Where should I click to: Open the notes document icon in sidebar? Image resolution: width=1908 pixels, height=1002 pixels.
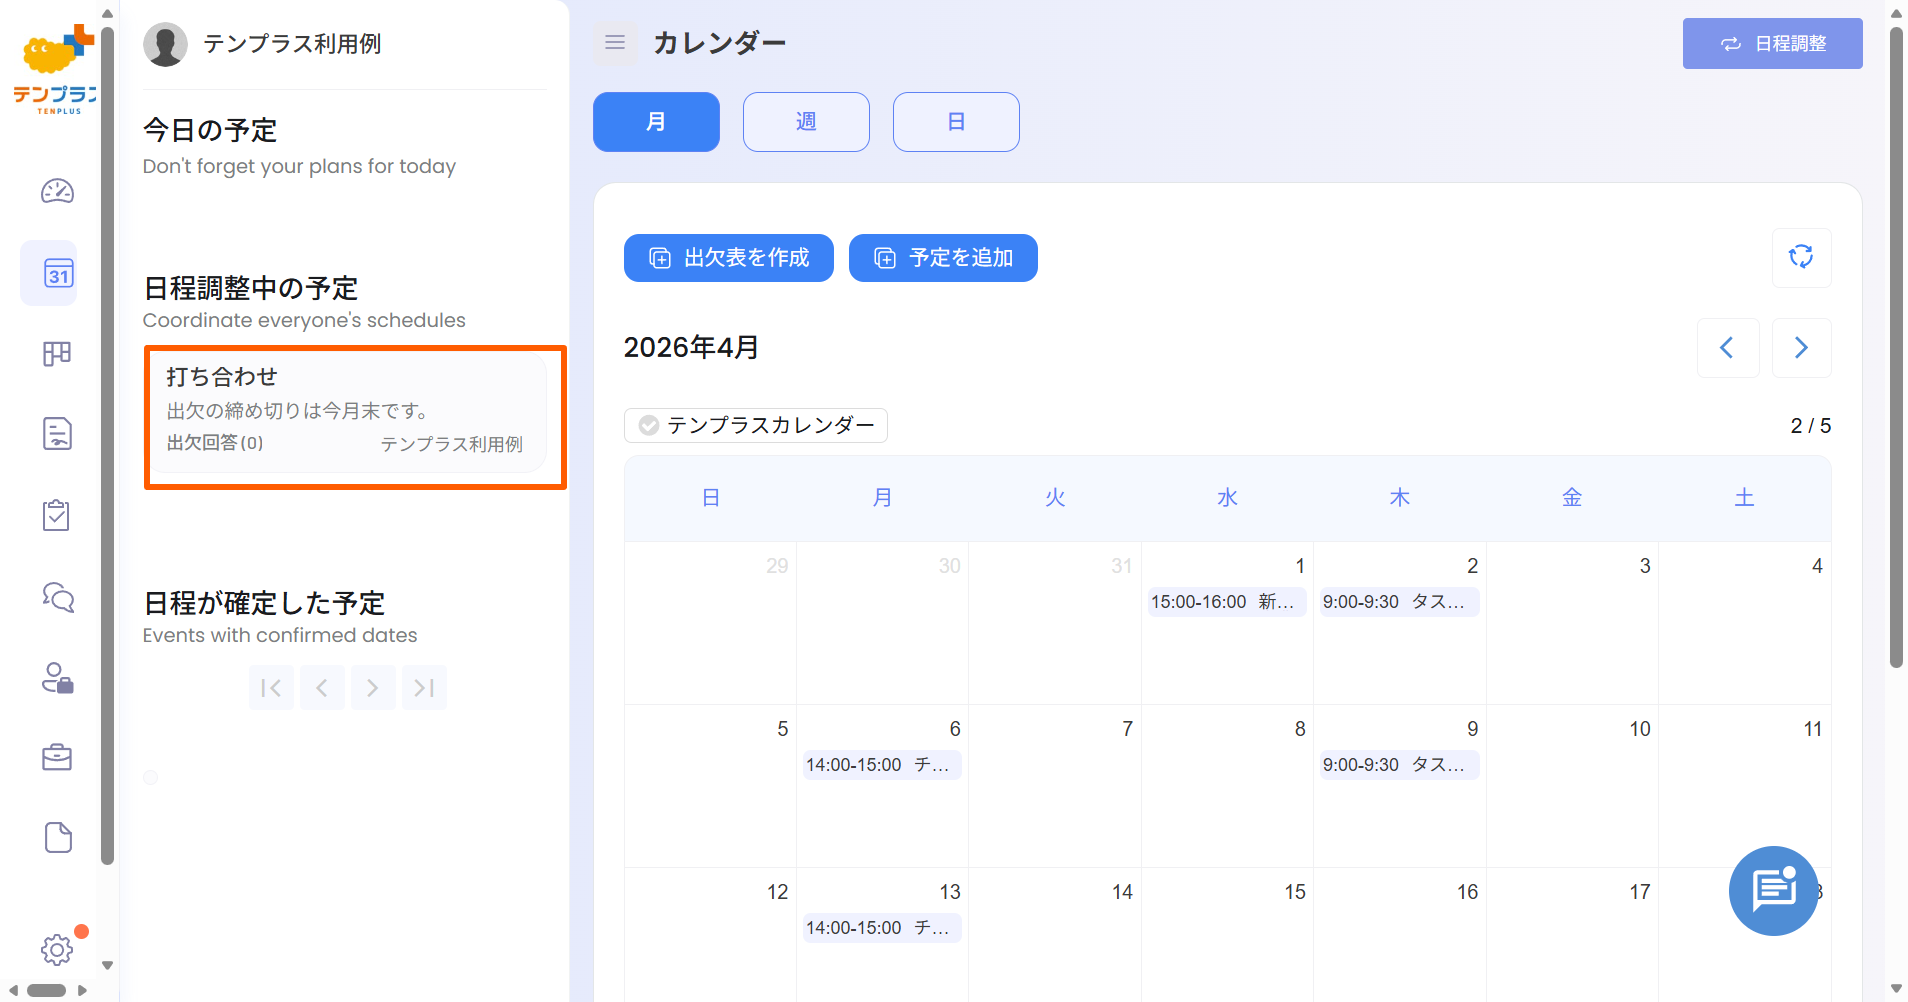[57, 433]
